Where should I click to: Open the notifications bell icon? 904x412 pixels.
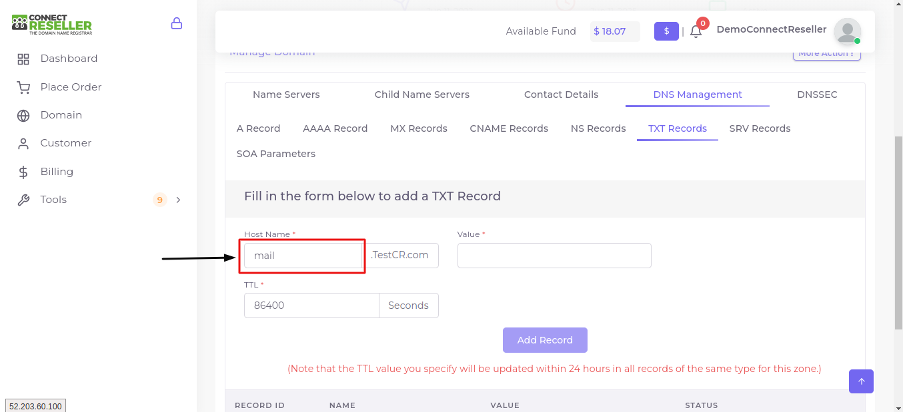[x=696, y=32]
